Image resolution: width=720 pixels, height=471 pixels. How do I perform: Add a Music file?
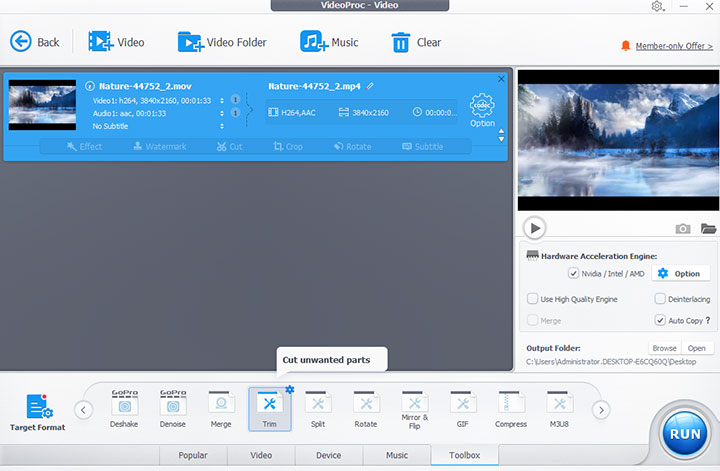pos(329,42)
